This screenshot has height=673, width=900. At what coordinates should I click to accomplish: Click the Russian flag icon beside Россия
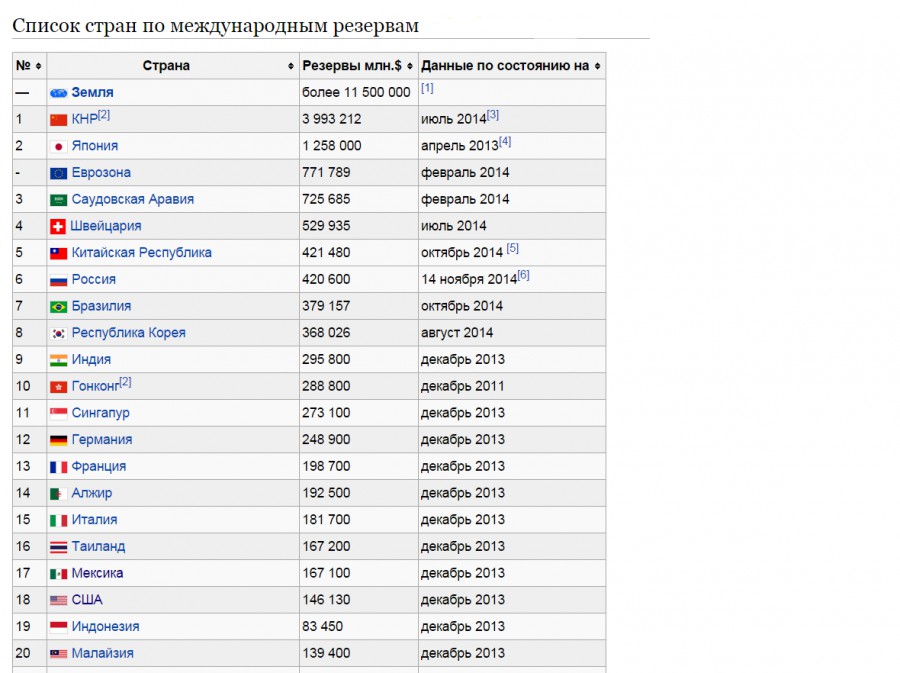[x=59, y=280]
